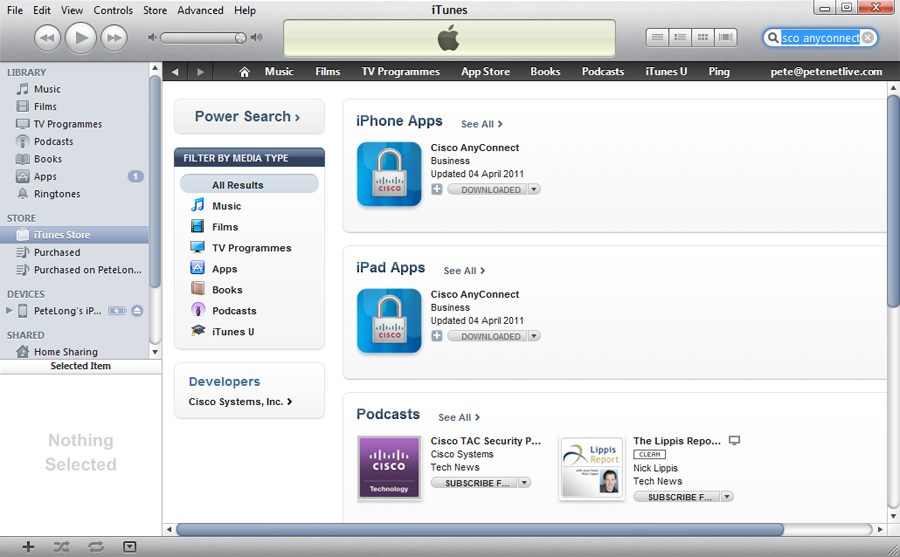This screenshot has height=557, width=900.
Task: See all Podcasts results
Action: coord(459,417)
